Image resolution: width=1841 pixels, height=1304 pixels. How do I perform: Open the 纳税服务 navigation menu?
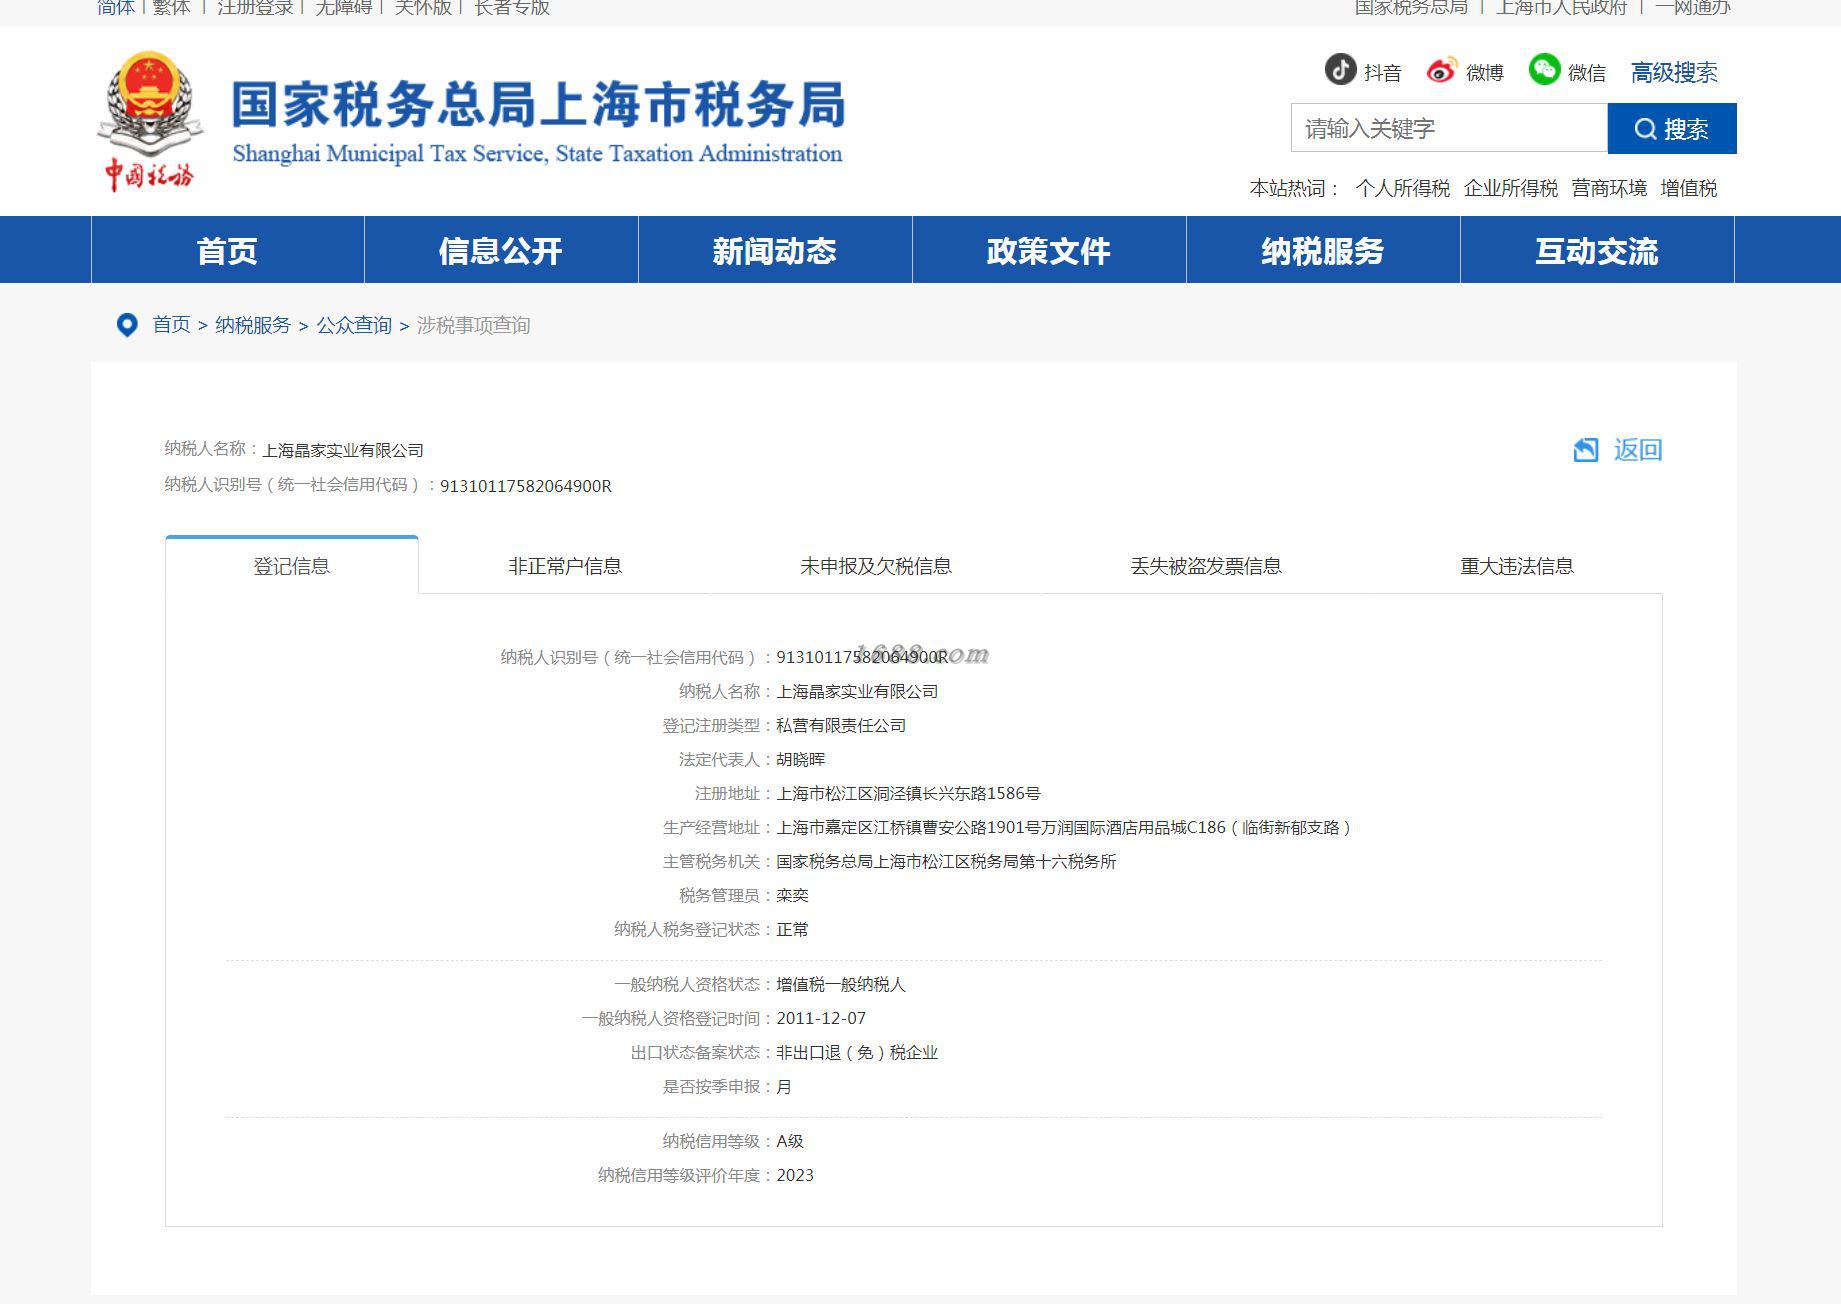point(1323,250)
